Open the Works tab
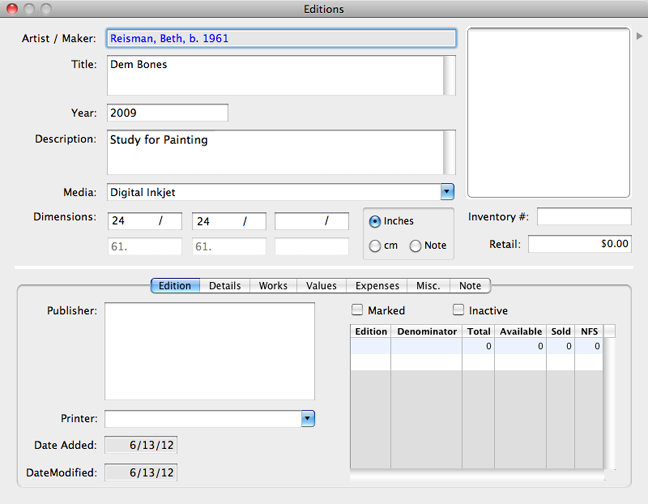 pos(273,286)
